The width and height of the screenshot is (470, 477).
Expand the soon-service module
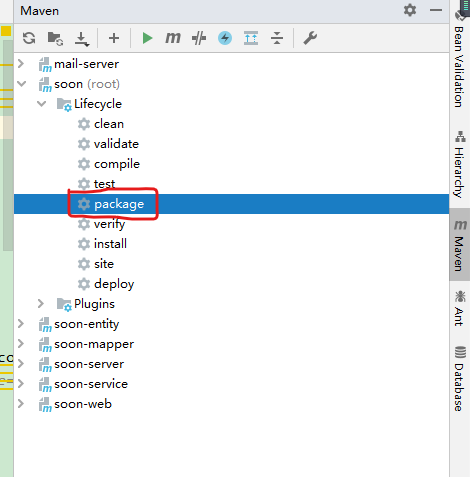click(x=21, y=384)
